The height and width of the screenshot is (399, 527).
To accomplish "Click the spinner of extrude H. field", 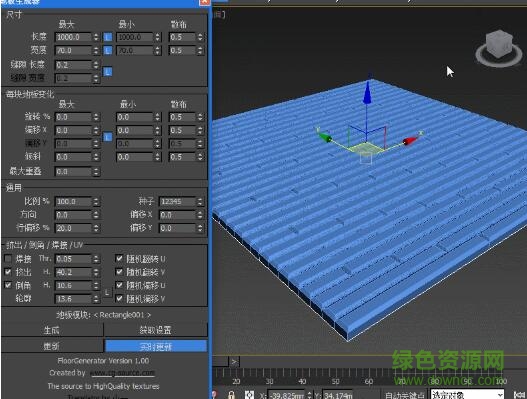I will 96,272.
